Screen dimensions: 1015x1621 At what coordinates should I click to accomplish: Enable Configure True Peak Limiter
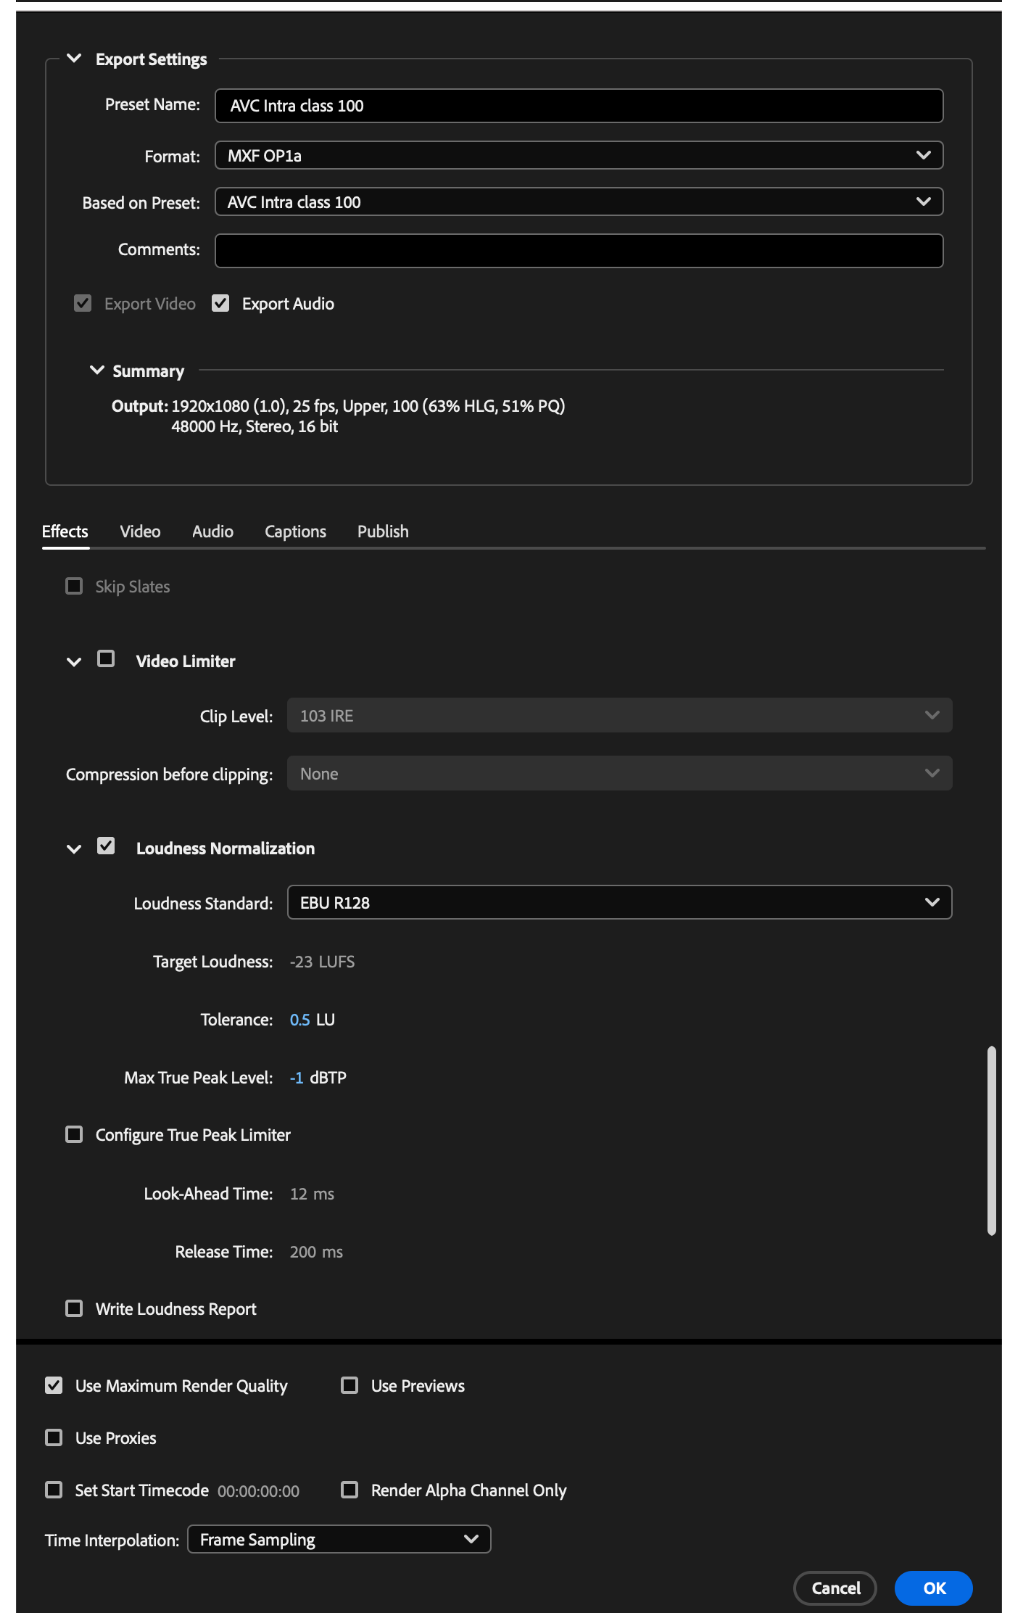74,1135
